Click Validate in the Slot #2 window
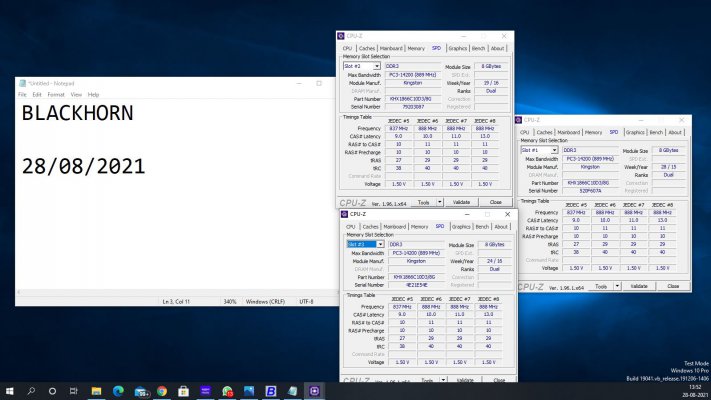This screenshot has width=711, height=400. pos(461,202)
